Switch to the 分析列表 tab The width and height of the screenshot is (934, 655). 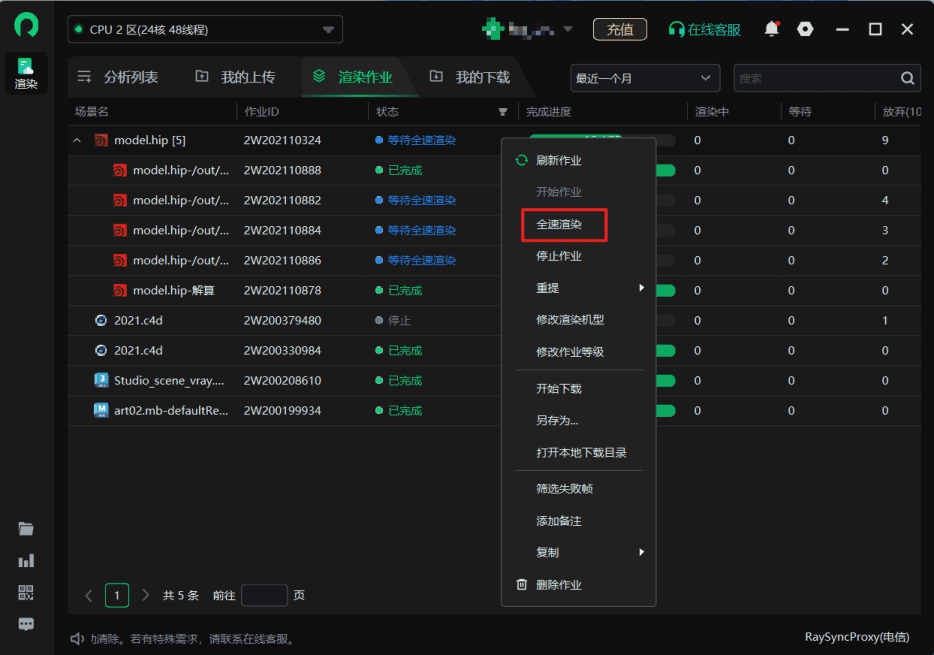[119, 77]
